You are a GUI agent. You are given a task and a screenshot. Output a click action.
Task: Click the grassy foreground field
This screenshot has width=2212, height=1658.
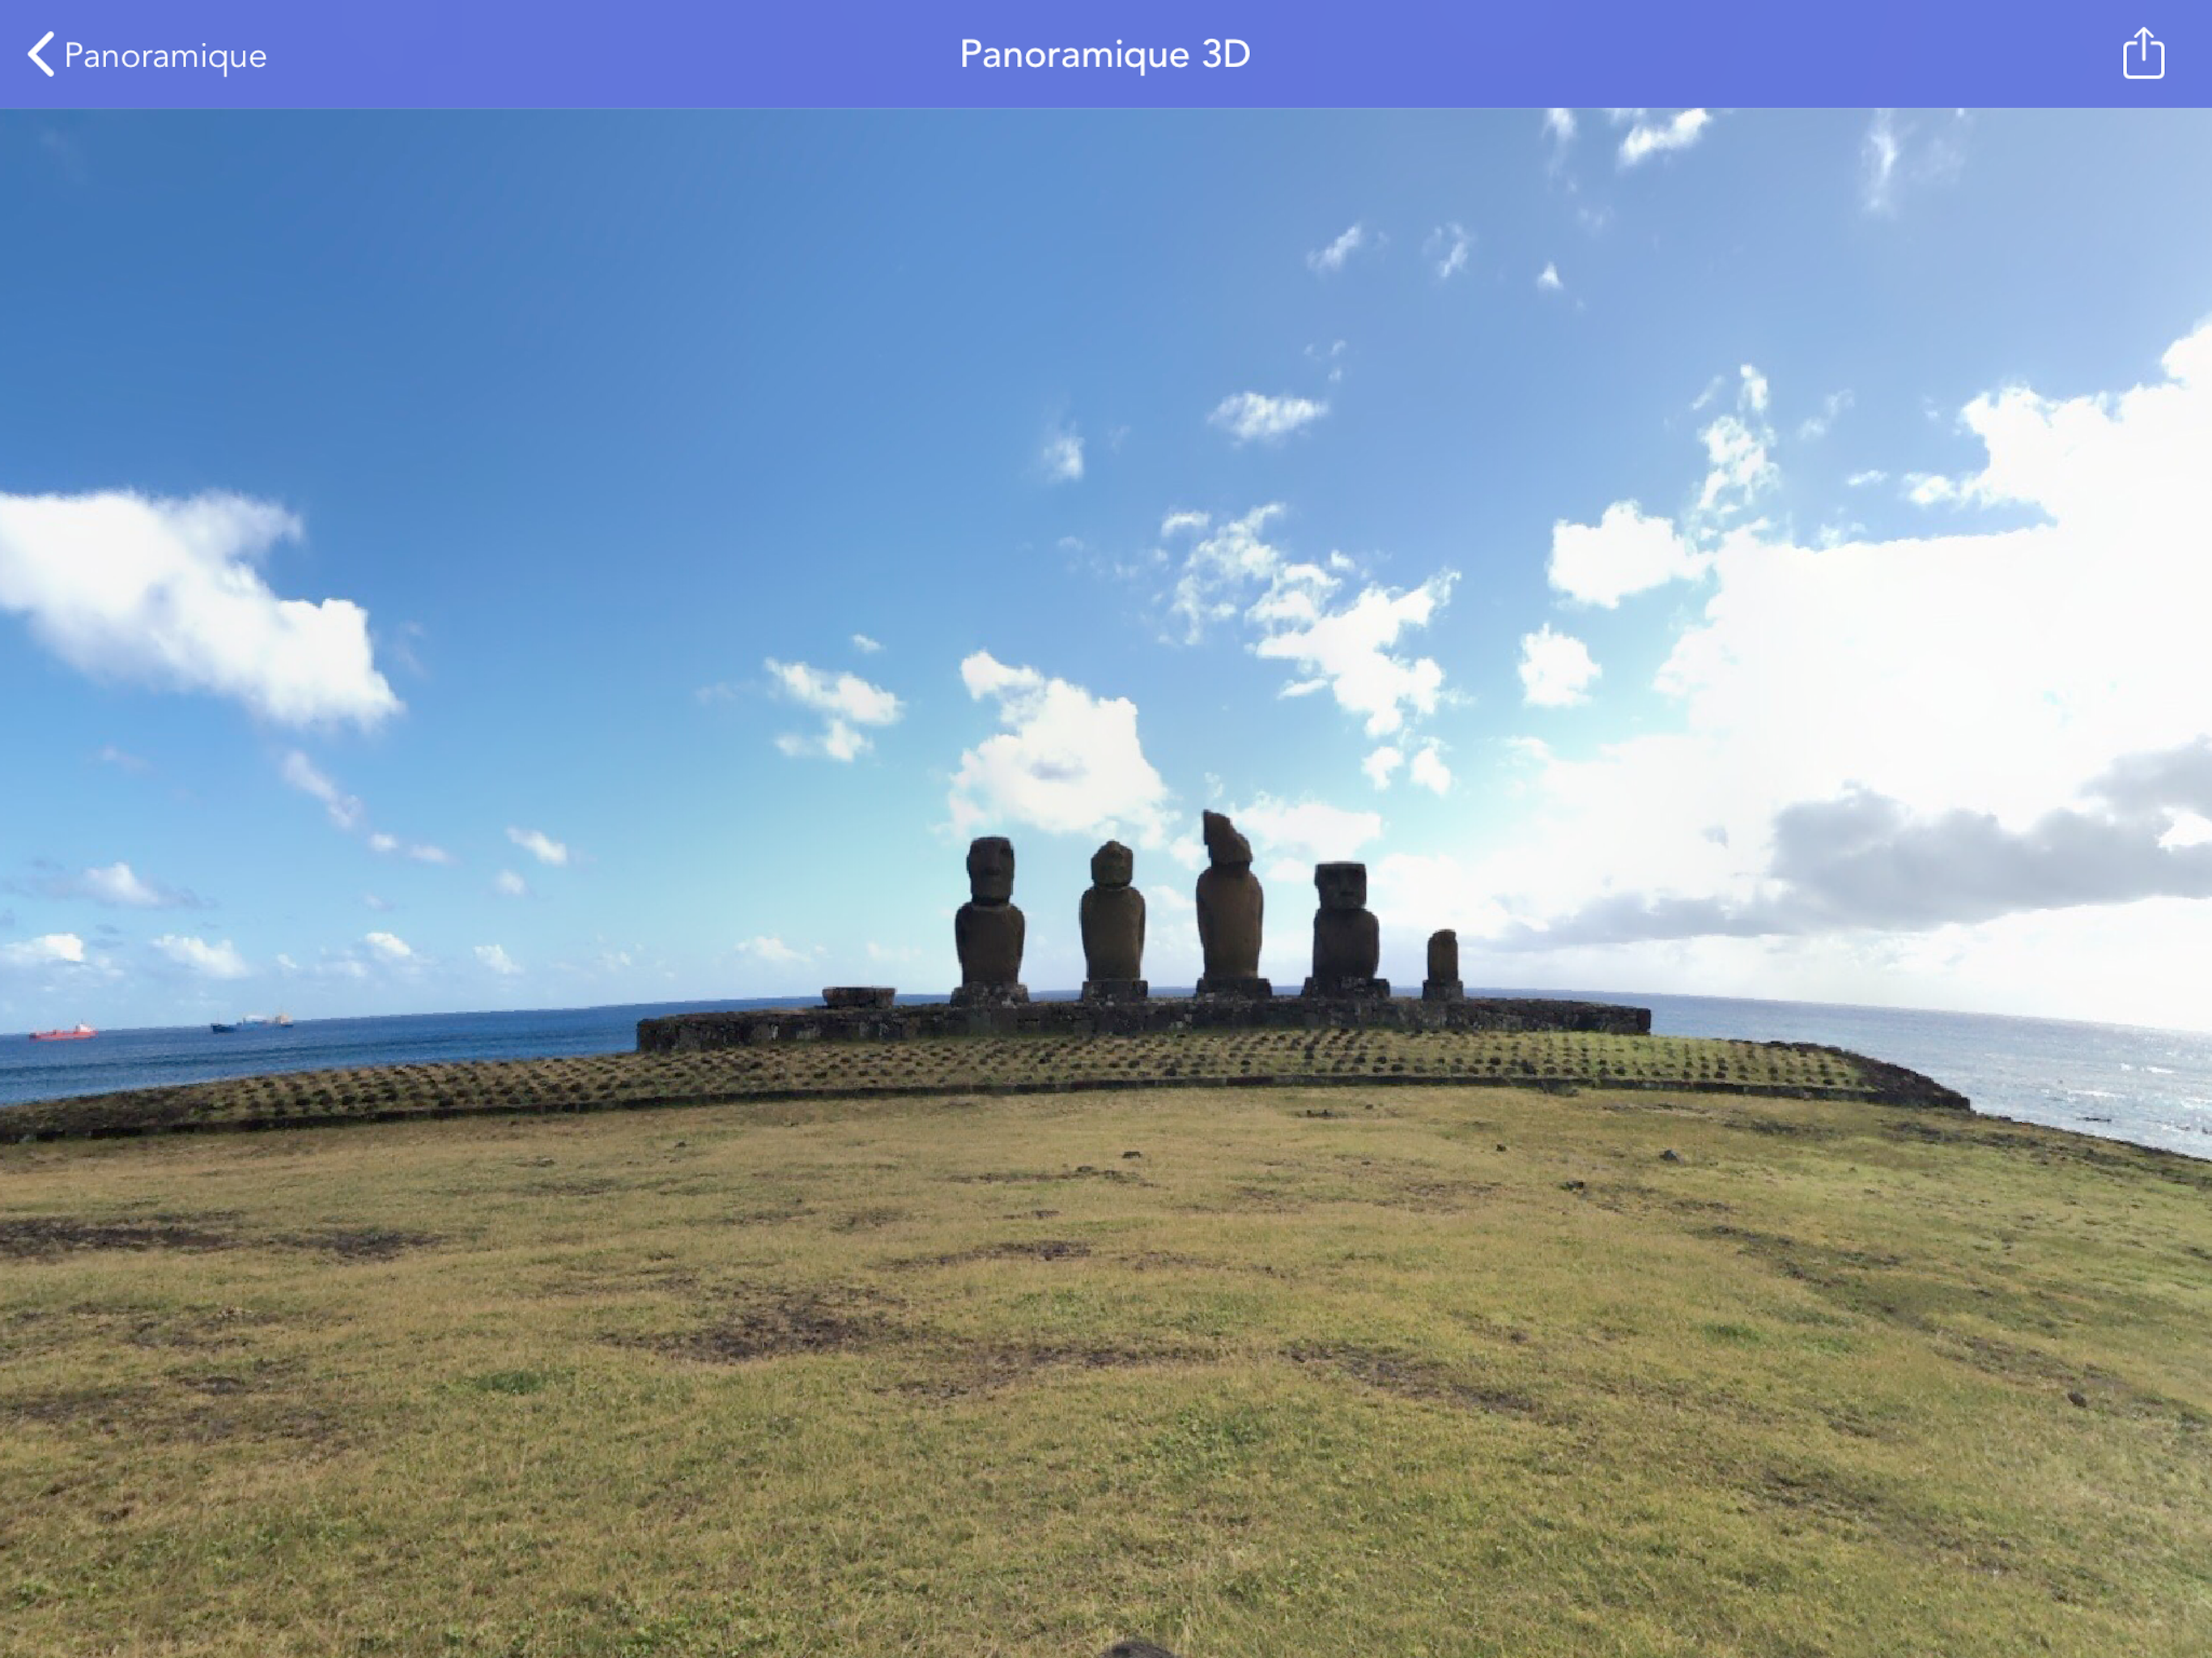click(1100, 1400)
